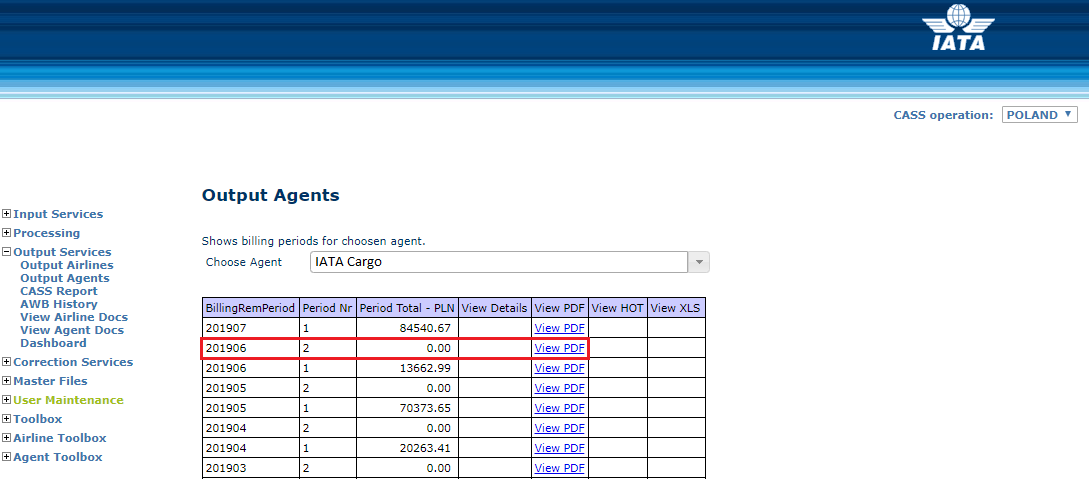The height and width of the screenshot is (479, 1089).
Task: Expand Agent Toolbox plus icon
Action: click(x=7, y=457)
